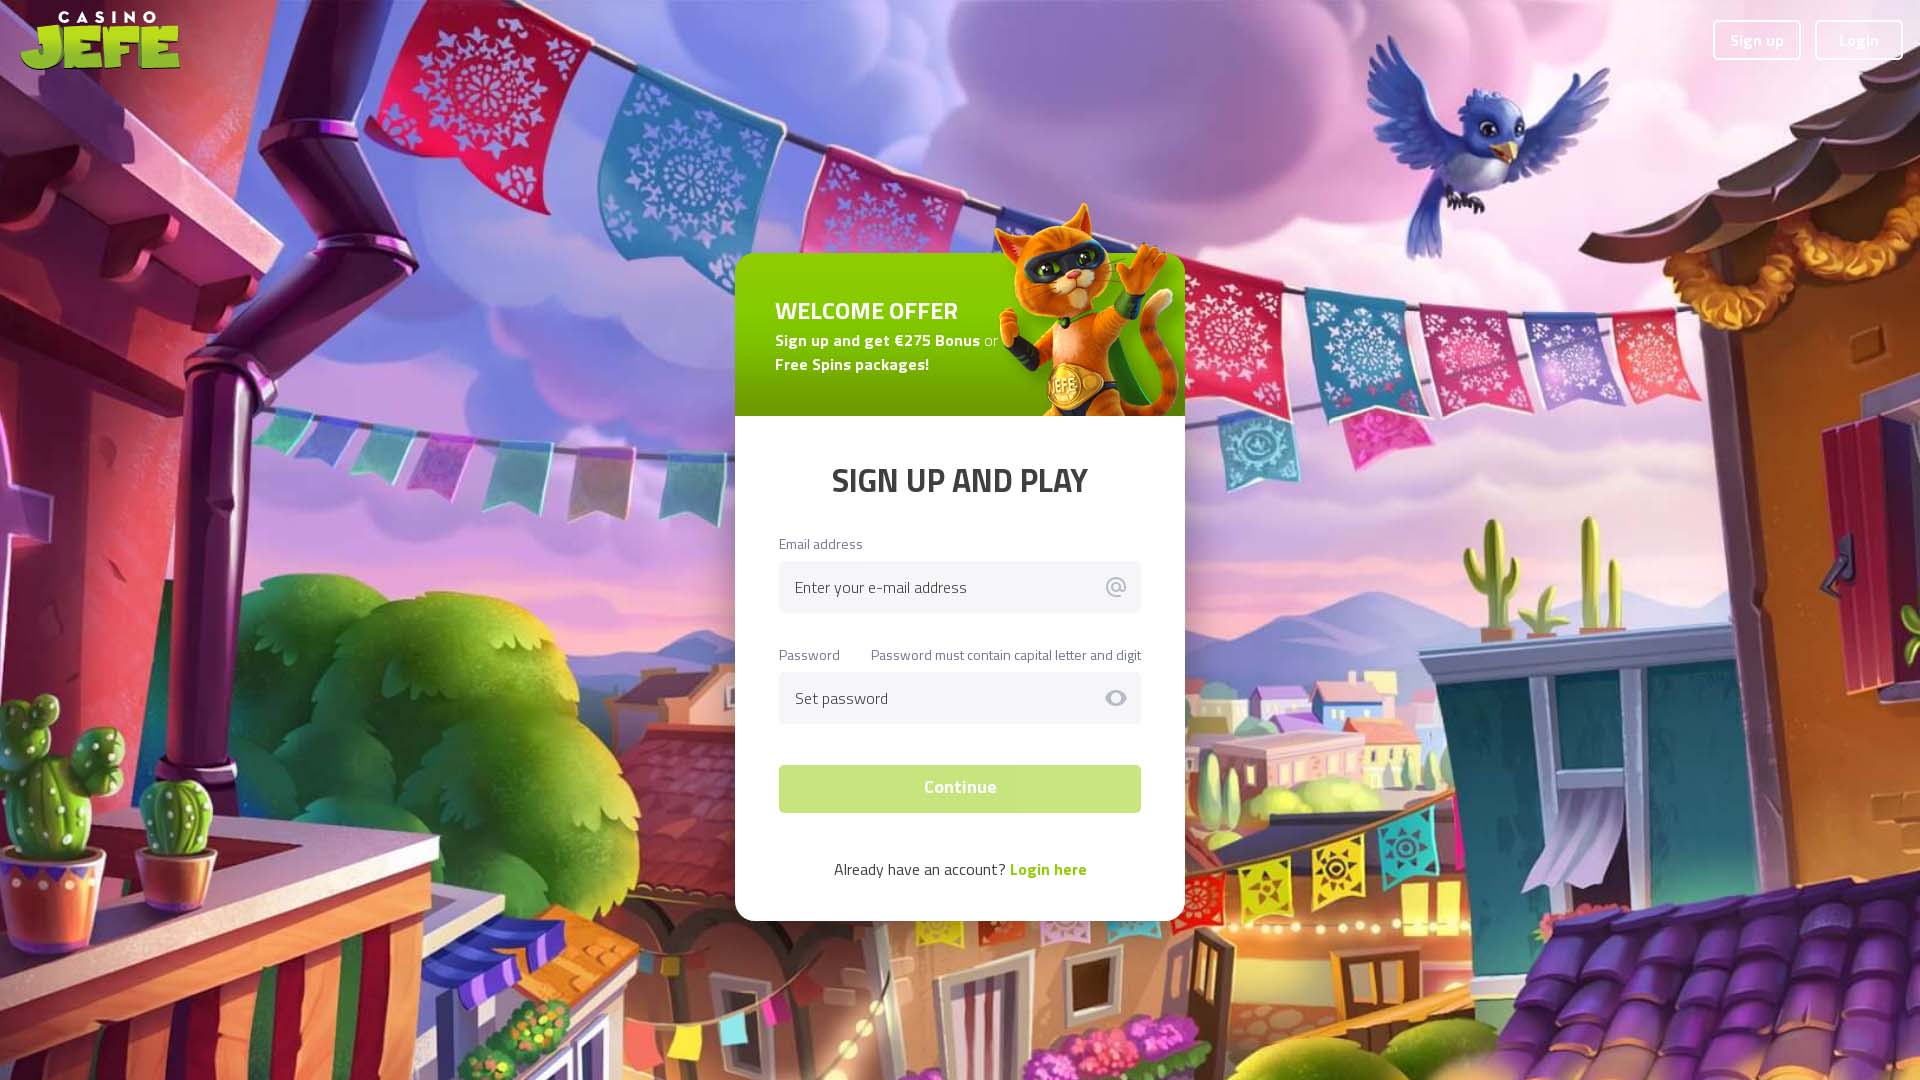Click the Password field label
Image resolution: width=1920 pixels, height=1080 pixels.
coord(809,655)
